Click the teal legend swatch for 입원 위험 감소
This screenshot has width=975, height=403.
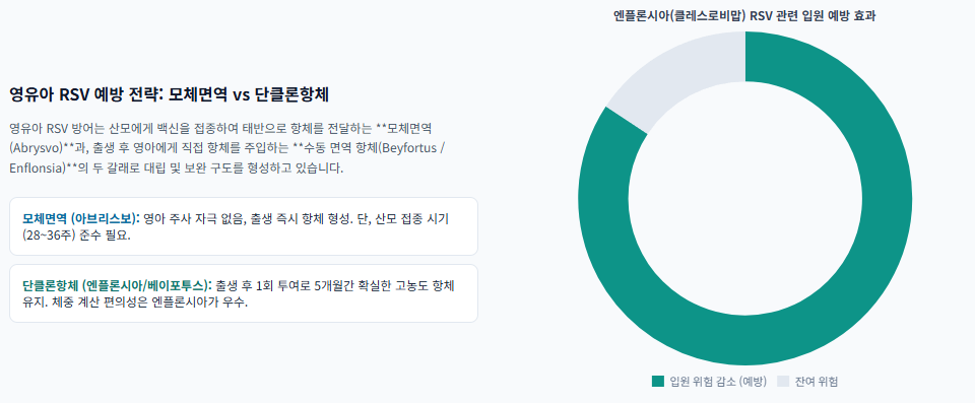pos(658,381)
